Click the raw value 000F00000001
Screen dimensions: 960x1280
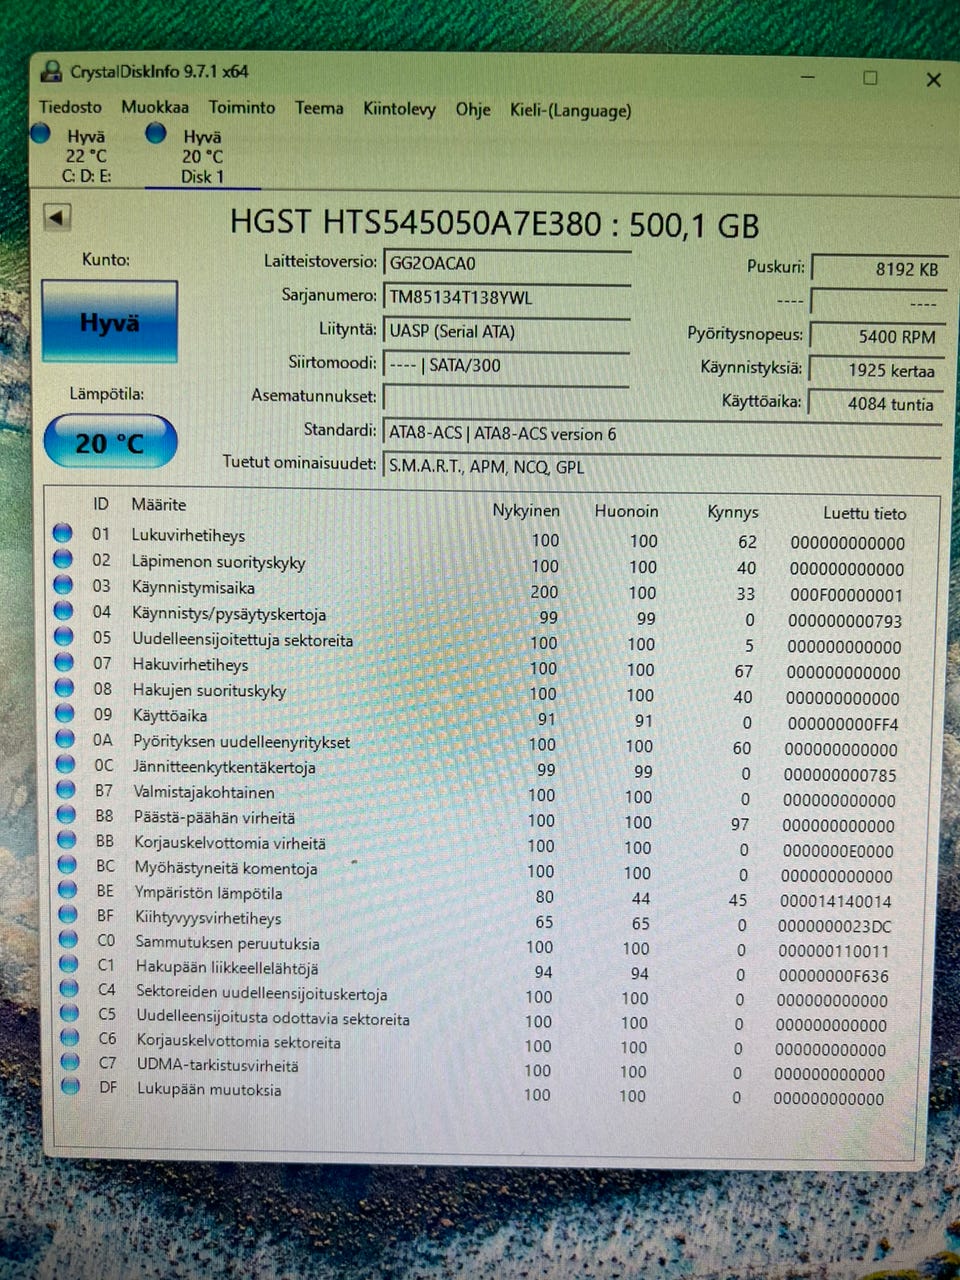[846, 595]
